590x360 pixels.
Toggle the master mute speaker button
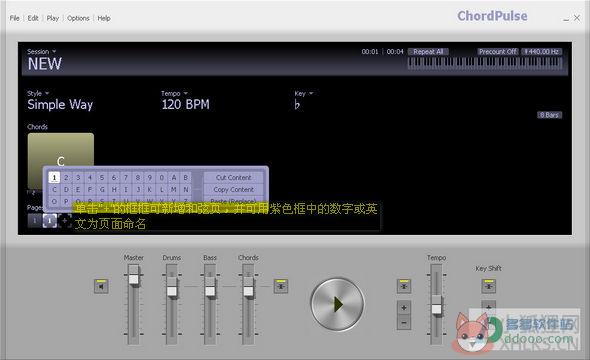(x=101, y=286)
